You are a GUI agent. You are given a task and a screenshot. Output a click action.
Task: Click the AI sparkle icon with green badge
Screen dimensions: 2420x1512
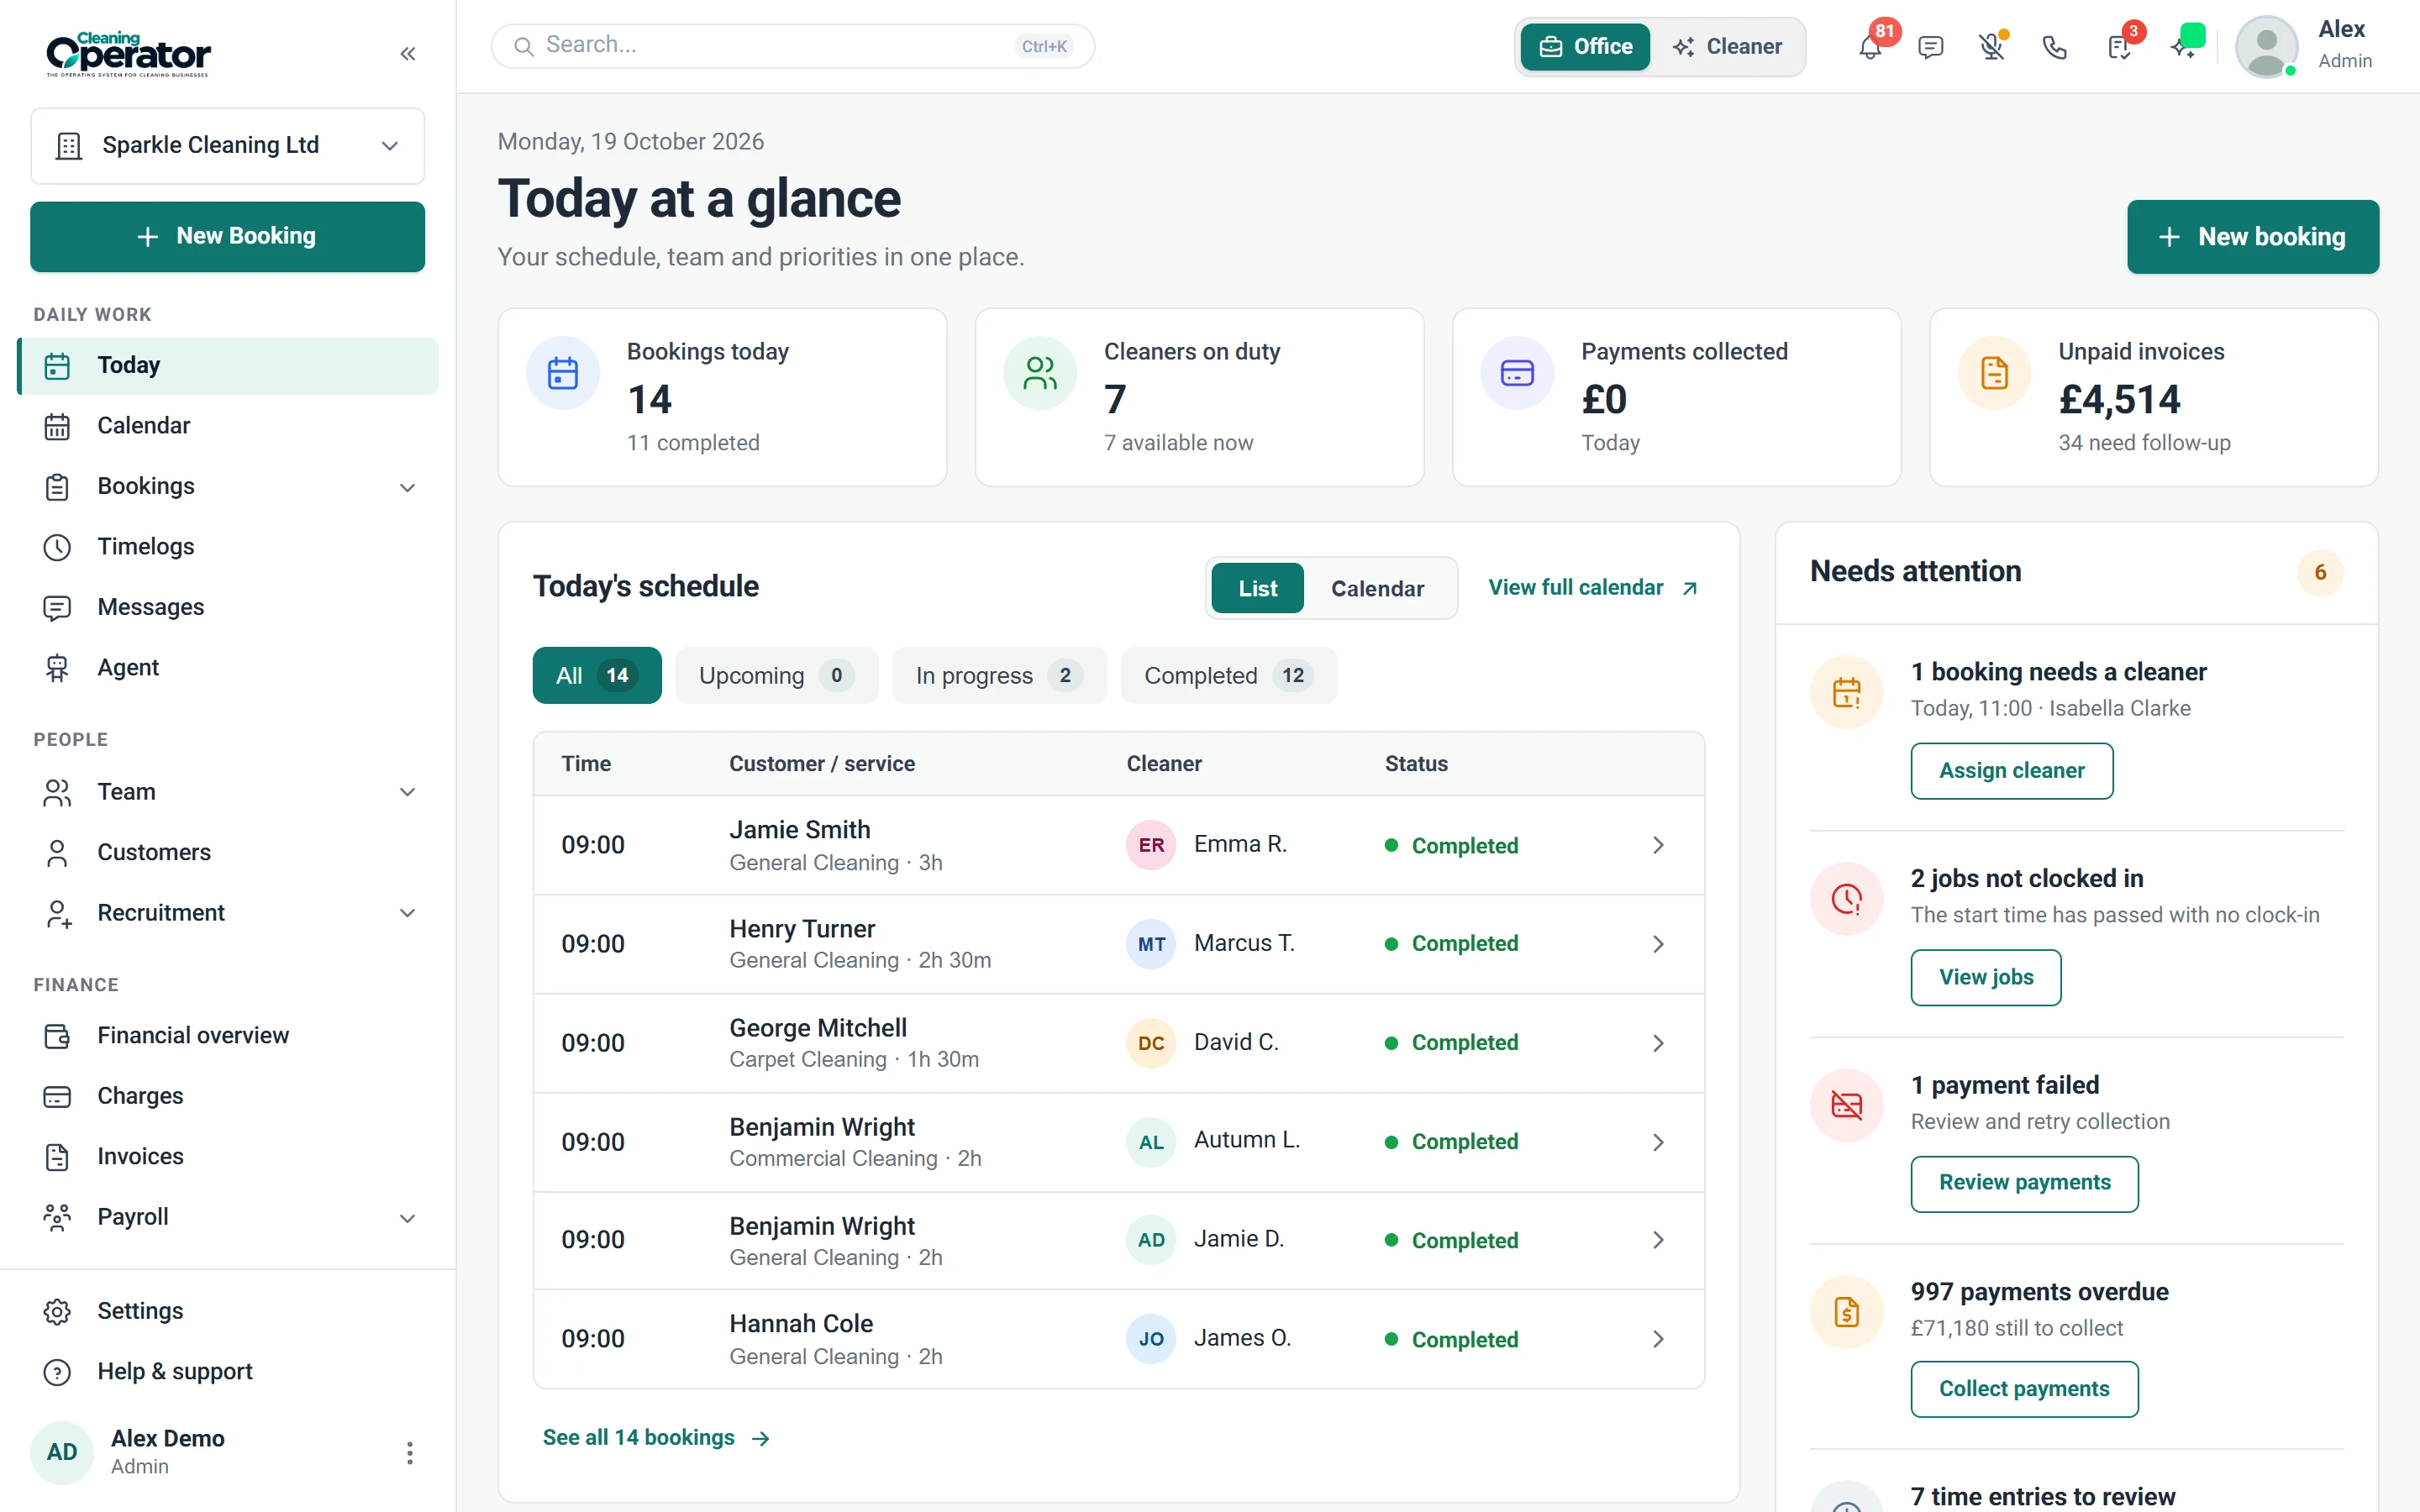click(x=2183, y=46)
